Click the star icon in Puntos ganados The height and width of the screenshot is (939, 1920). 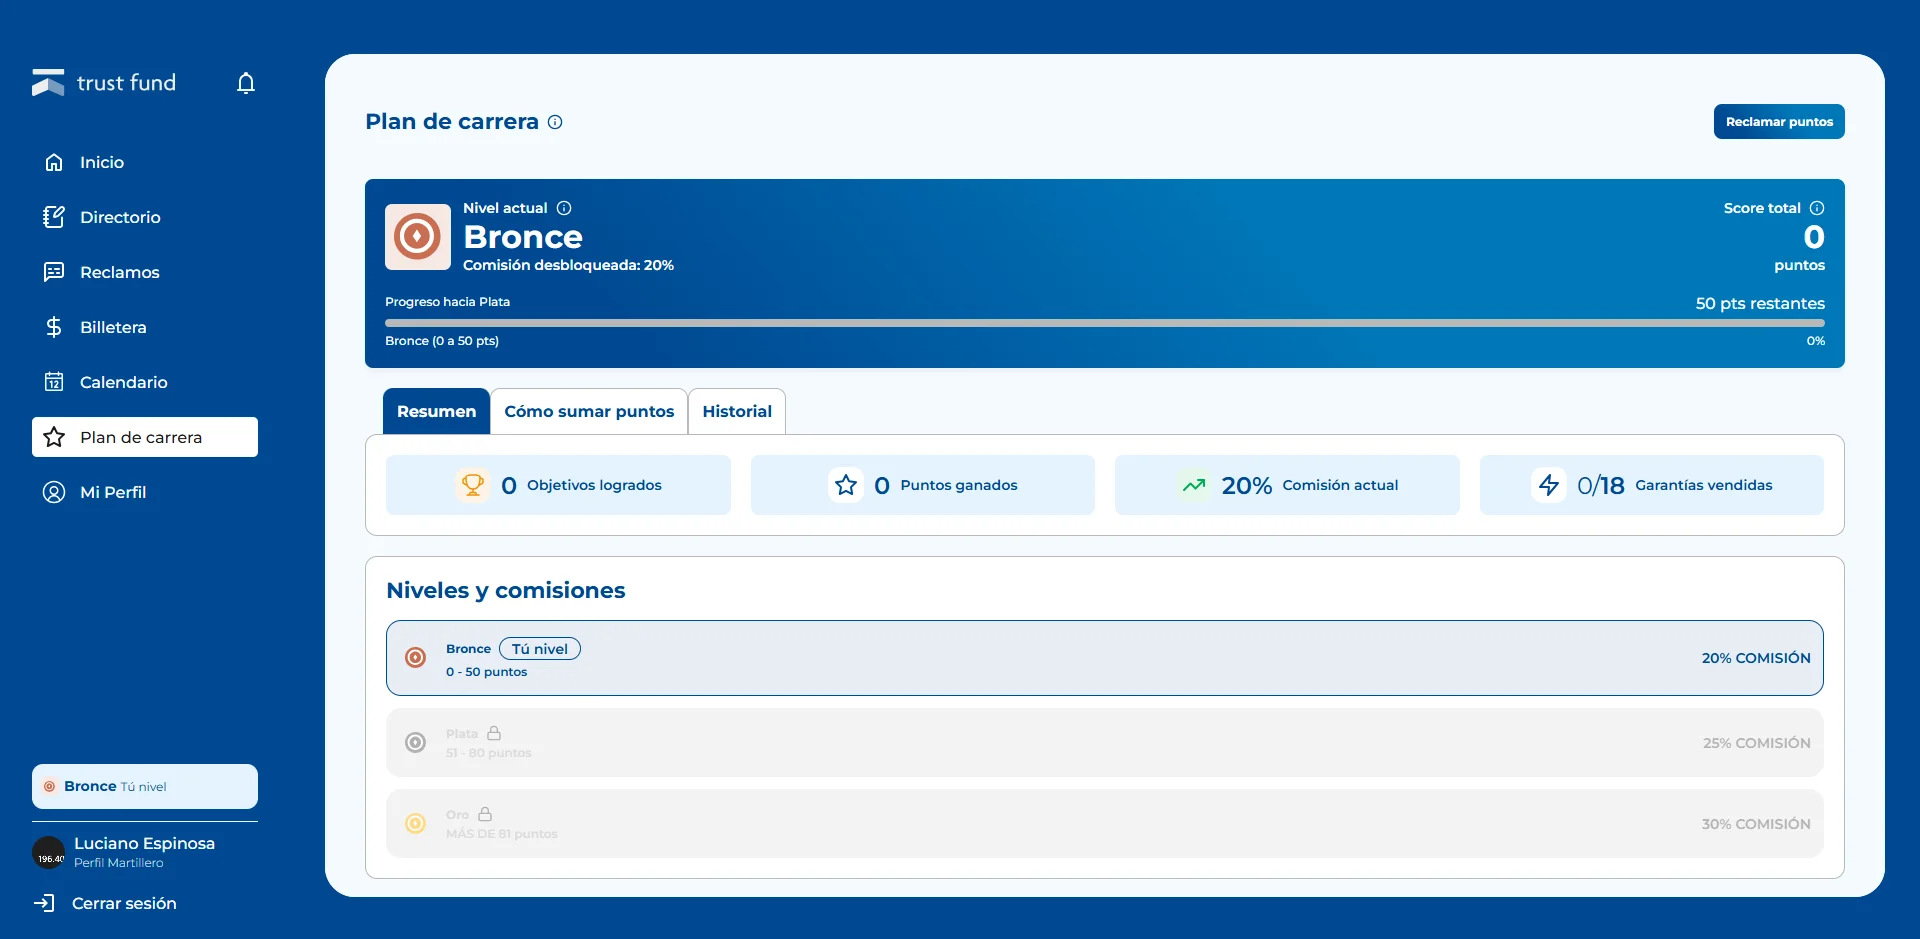coord(846,485)
